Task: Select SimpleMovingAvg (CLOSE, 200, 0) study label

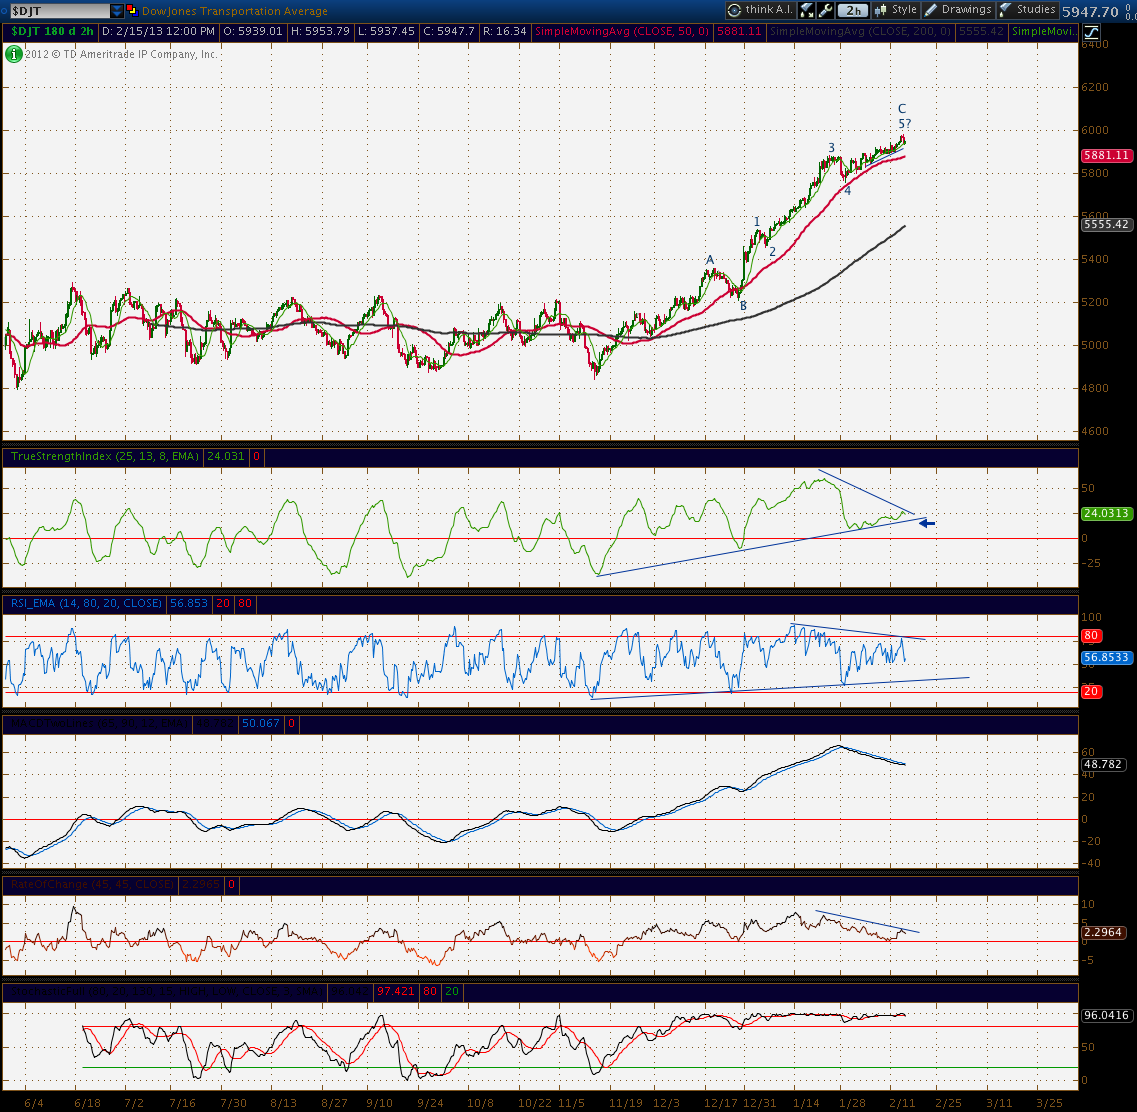Action: click(860, 31)
